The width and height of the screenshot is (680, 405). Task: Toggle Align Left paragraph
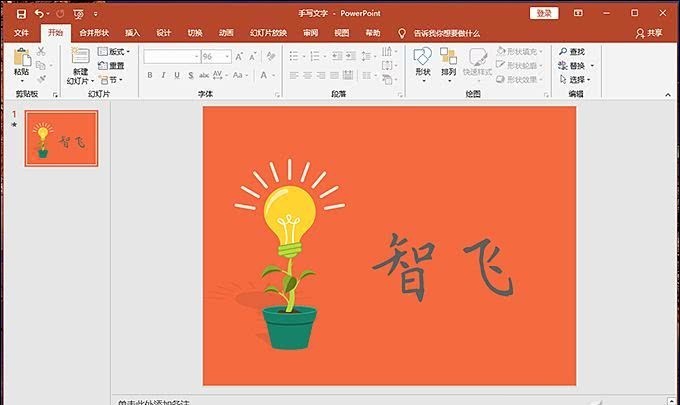tap(294, 75)
